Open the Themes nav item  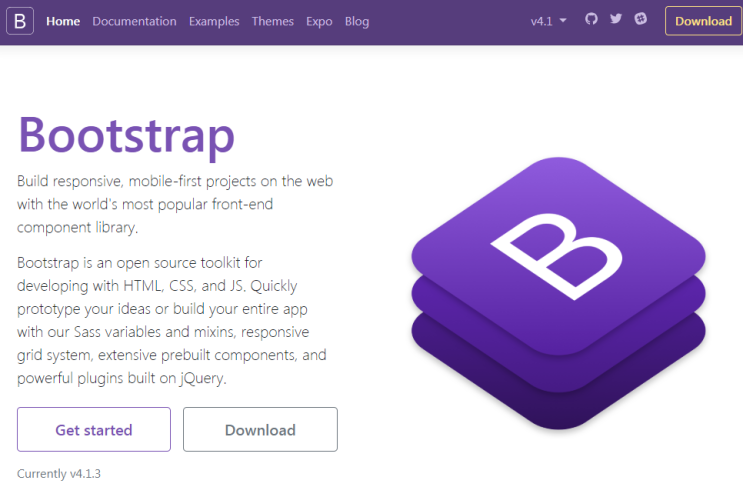(x=272, y=21)
